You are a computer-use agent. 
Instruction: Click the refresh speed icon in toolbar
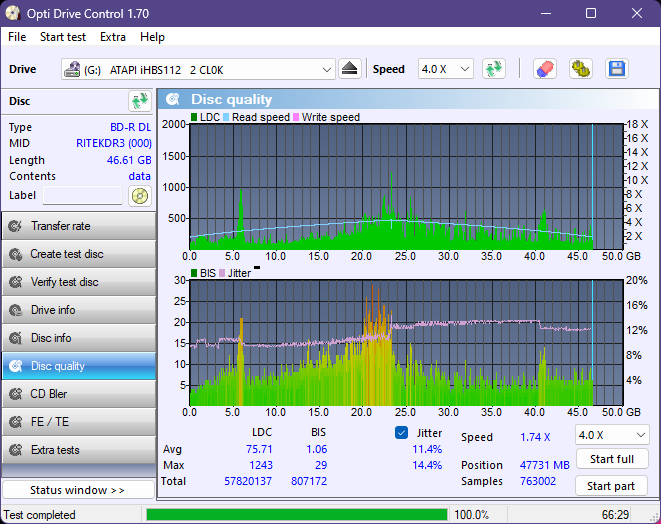(493, 69)
